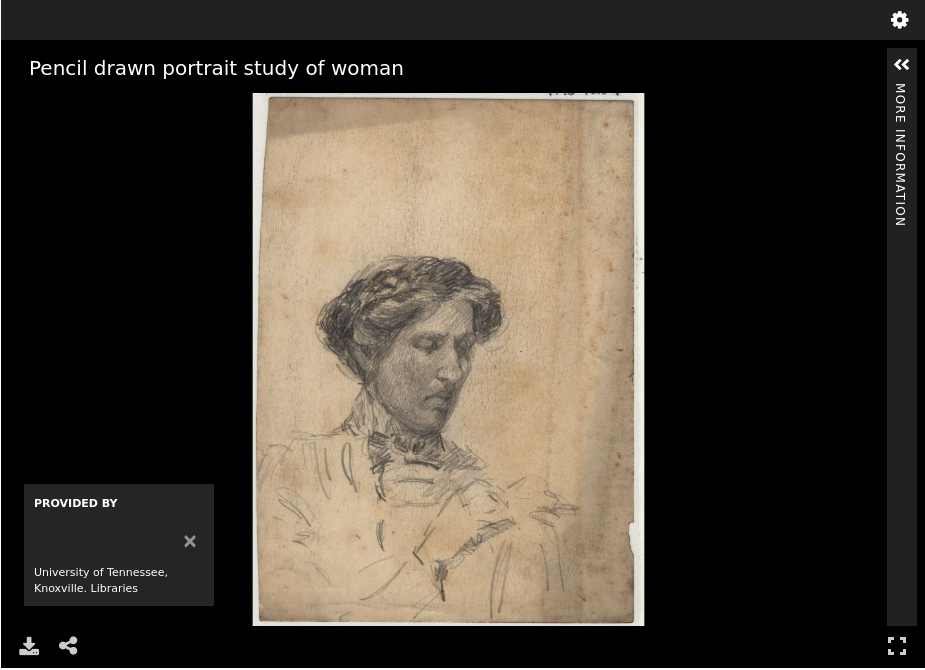Click the PROVIDED BY heading
This screenshot has height=670, width=925.
76,503
